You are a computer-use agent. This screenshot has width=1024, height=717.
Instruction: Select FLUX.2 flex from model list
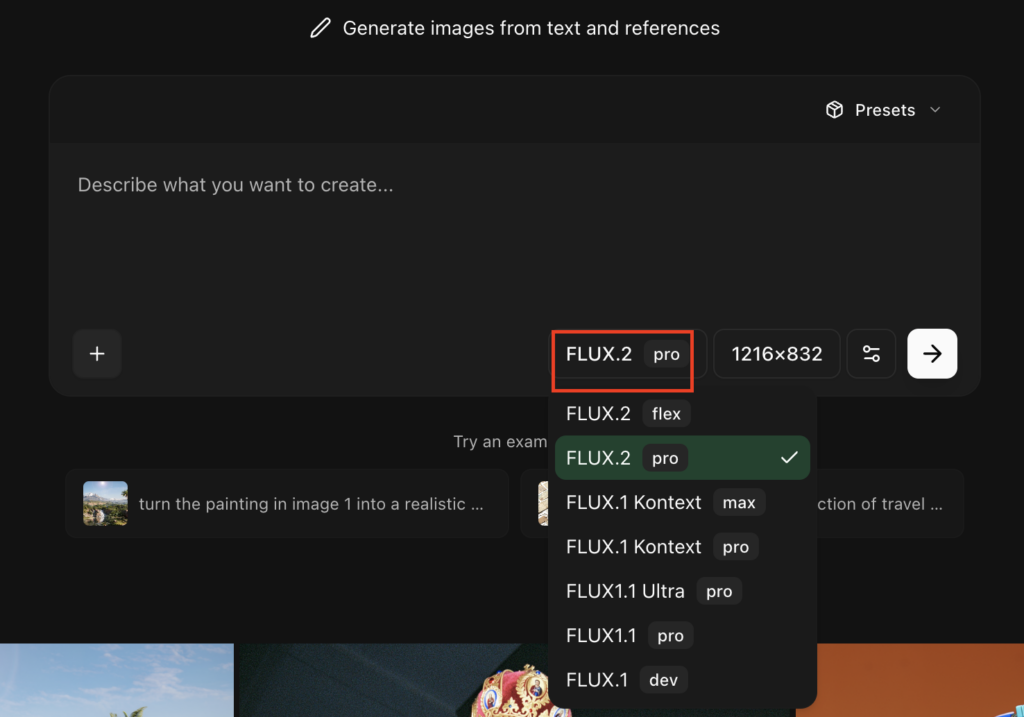click(627, 414)
